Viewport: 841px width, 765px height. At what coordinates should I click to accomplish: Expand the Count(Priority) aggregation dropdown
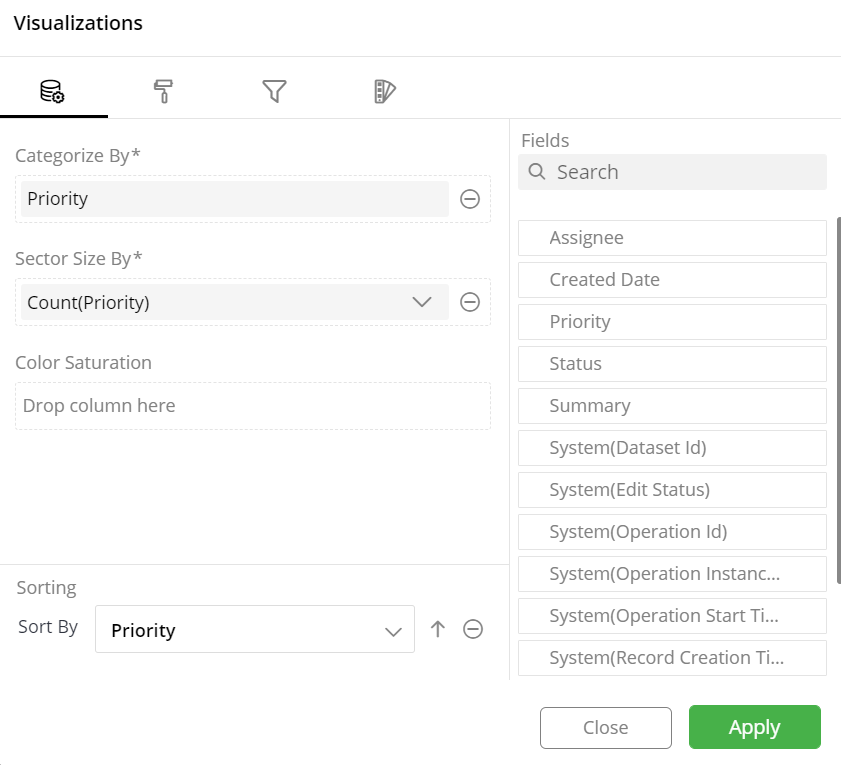422,302
